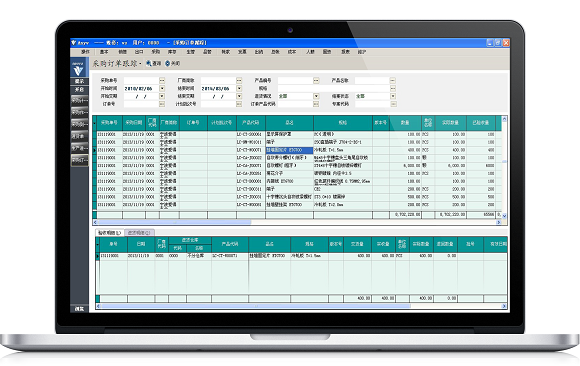Expand the start date 2010/02/06 dropdown
The height and width of the screenshot is (366, 580).
point(162,88)
